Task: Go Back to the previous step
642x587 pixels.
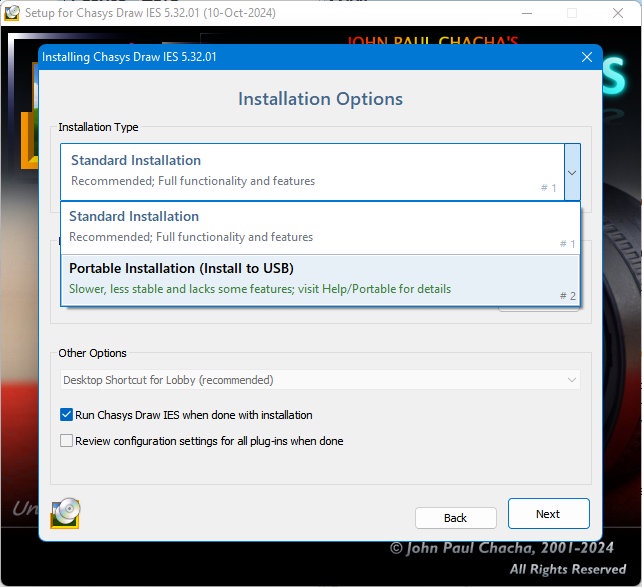Action: coord(456,518)
